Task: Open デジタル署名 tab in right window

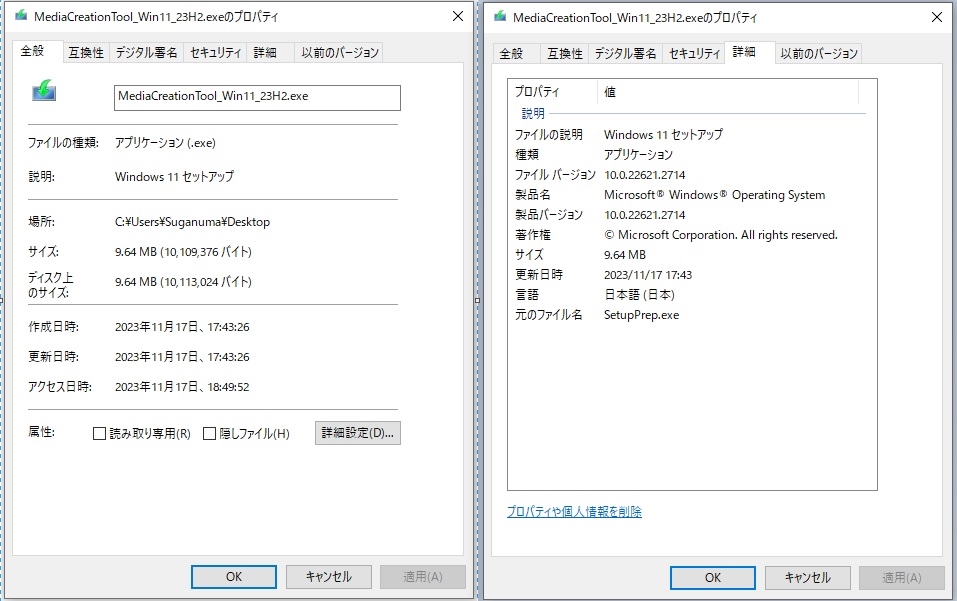Action: (x=626, y=54)
